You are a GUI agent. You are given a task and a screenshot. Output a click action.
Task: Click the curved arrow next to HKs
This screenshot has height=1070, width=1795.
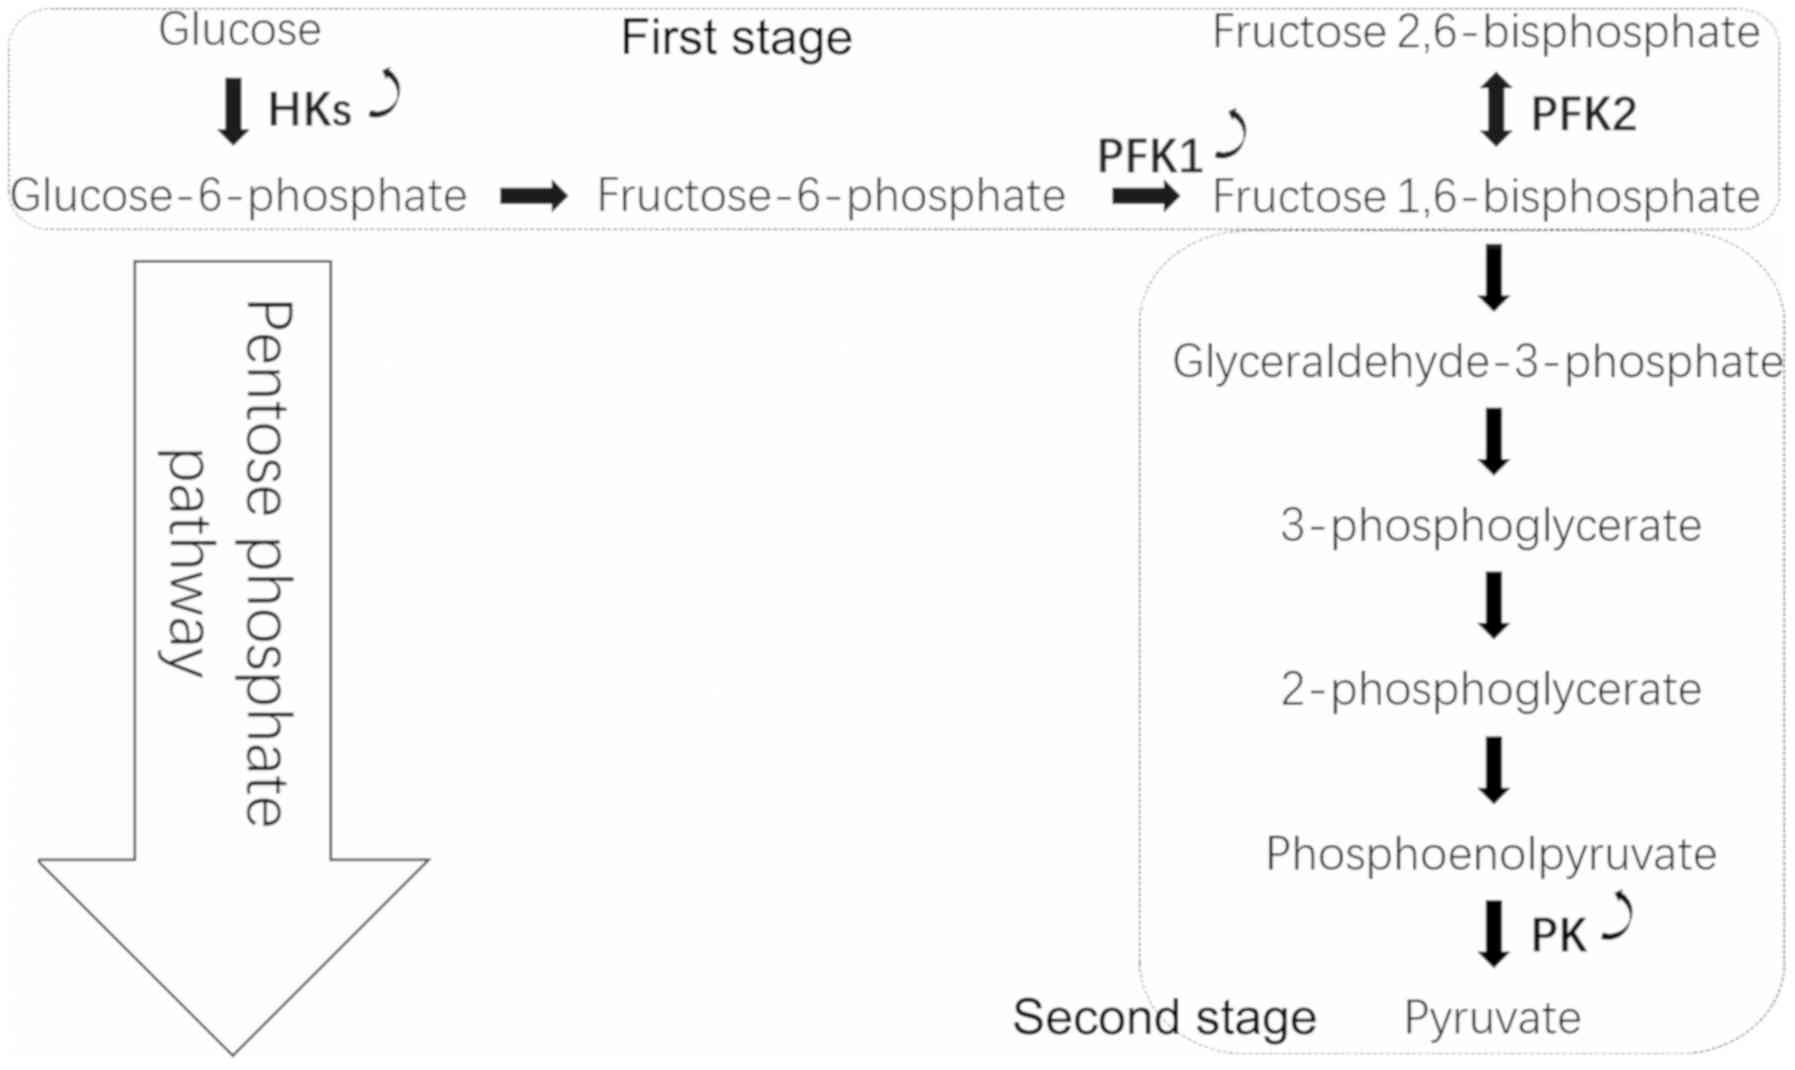coord(386,96)
